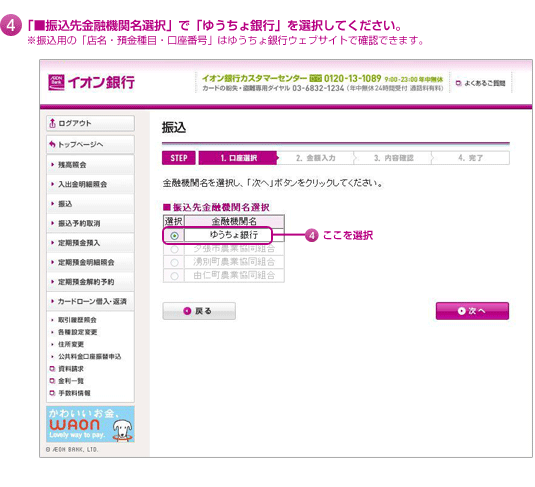Select the 湧別町農業協同組合 radio button
This screenshot has height=487, width=535.
coord(174,262)
